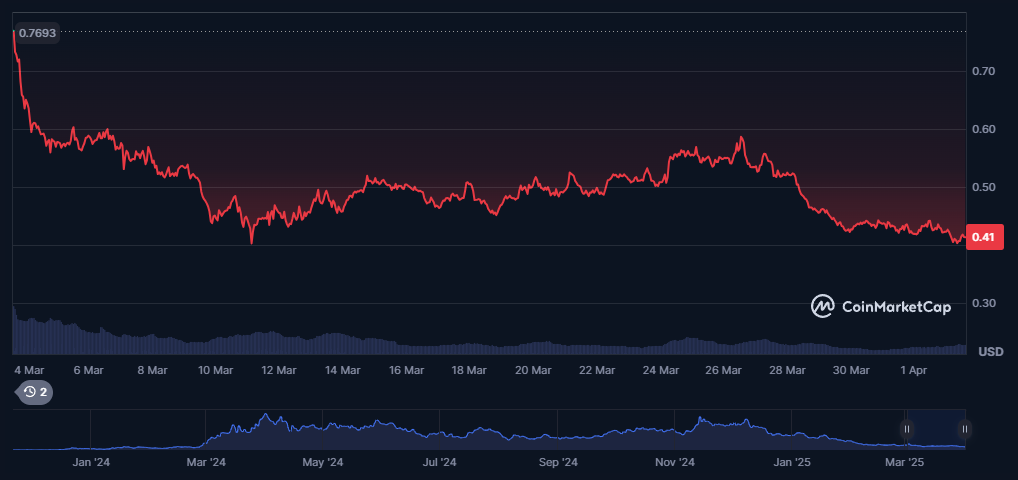Click the 0.70 price axis label
This screenshot has height=480, width=1018.
984,71
